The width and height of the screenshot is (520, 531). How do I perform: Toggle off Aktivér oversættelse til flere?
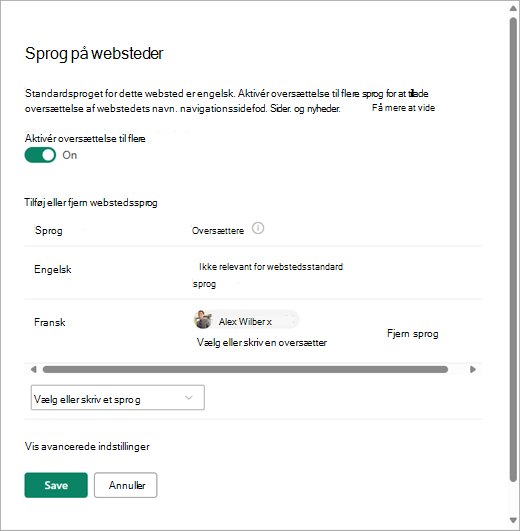40,155
